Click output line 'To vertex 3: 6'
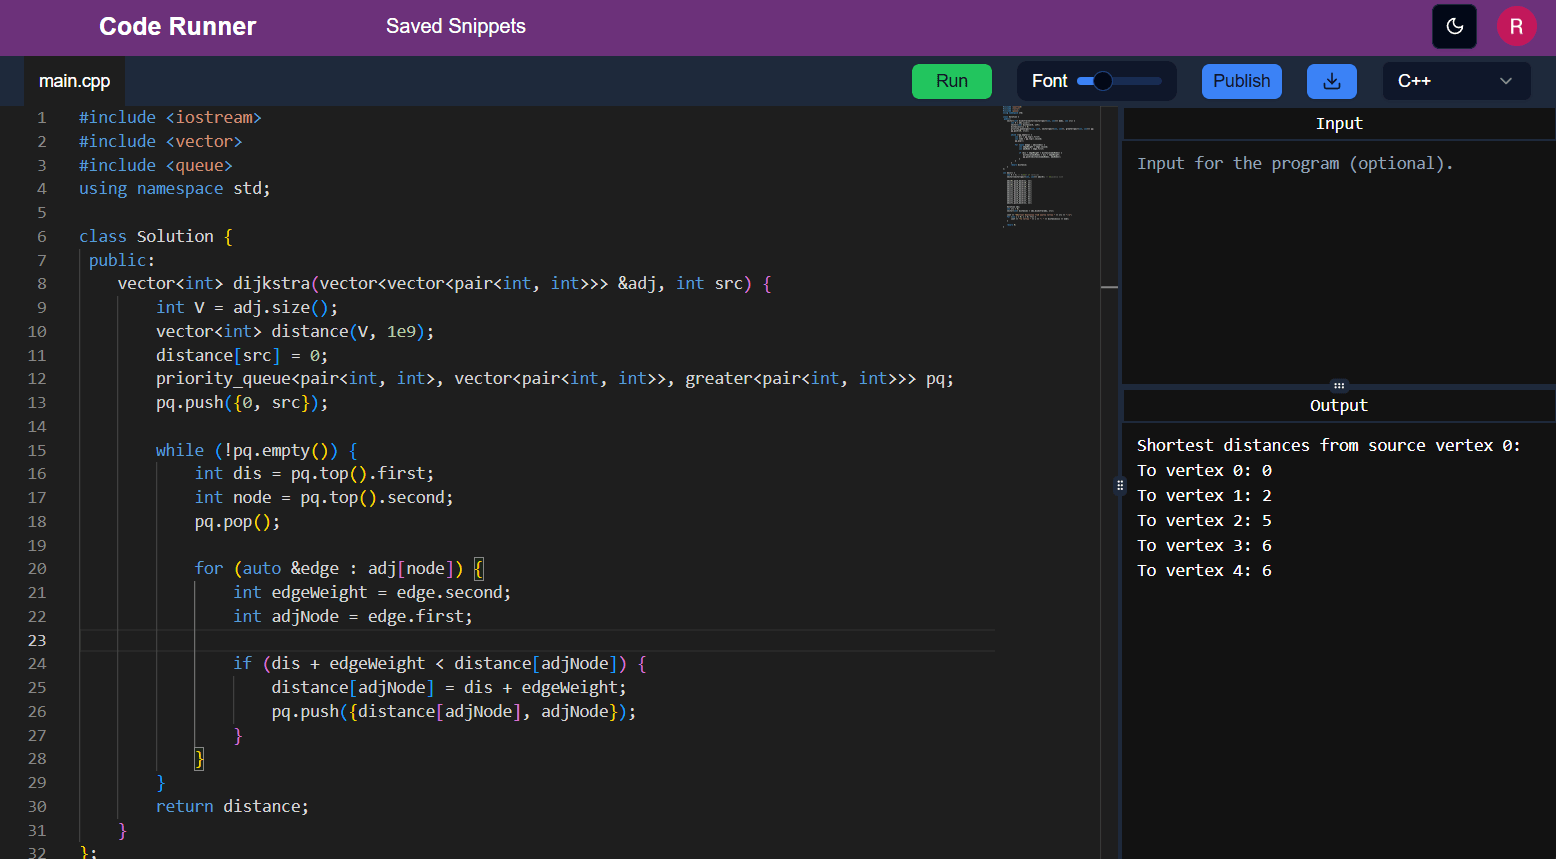This screenshot has width=1556, height=859. click(x=1204, y=545)
